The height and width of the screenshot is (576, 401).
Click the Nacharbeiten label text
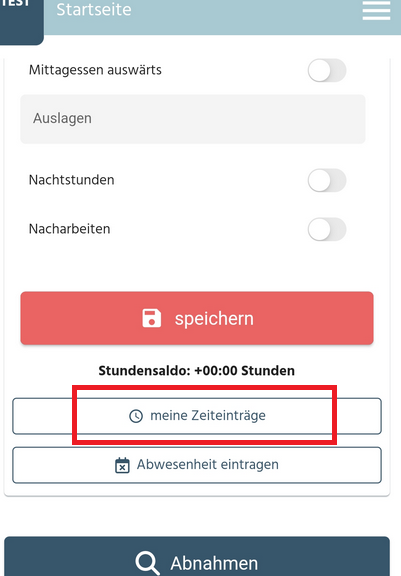69,229
